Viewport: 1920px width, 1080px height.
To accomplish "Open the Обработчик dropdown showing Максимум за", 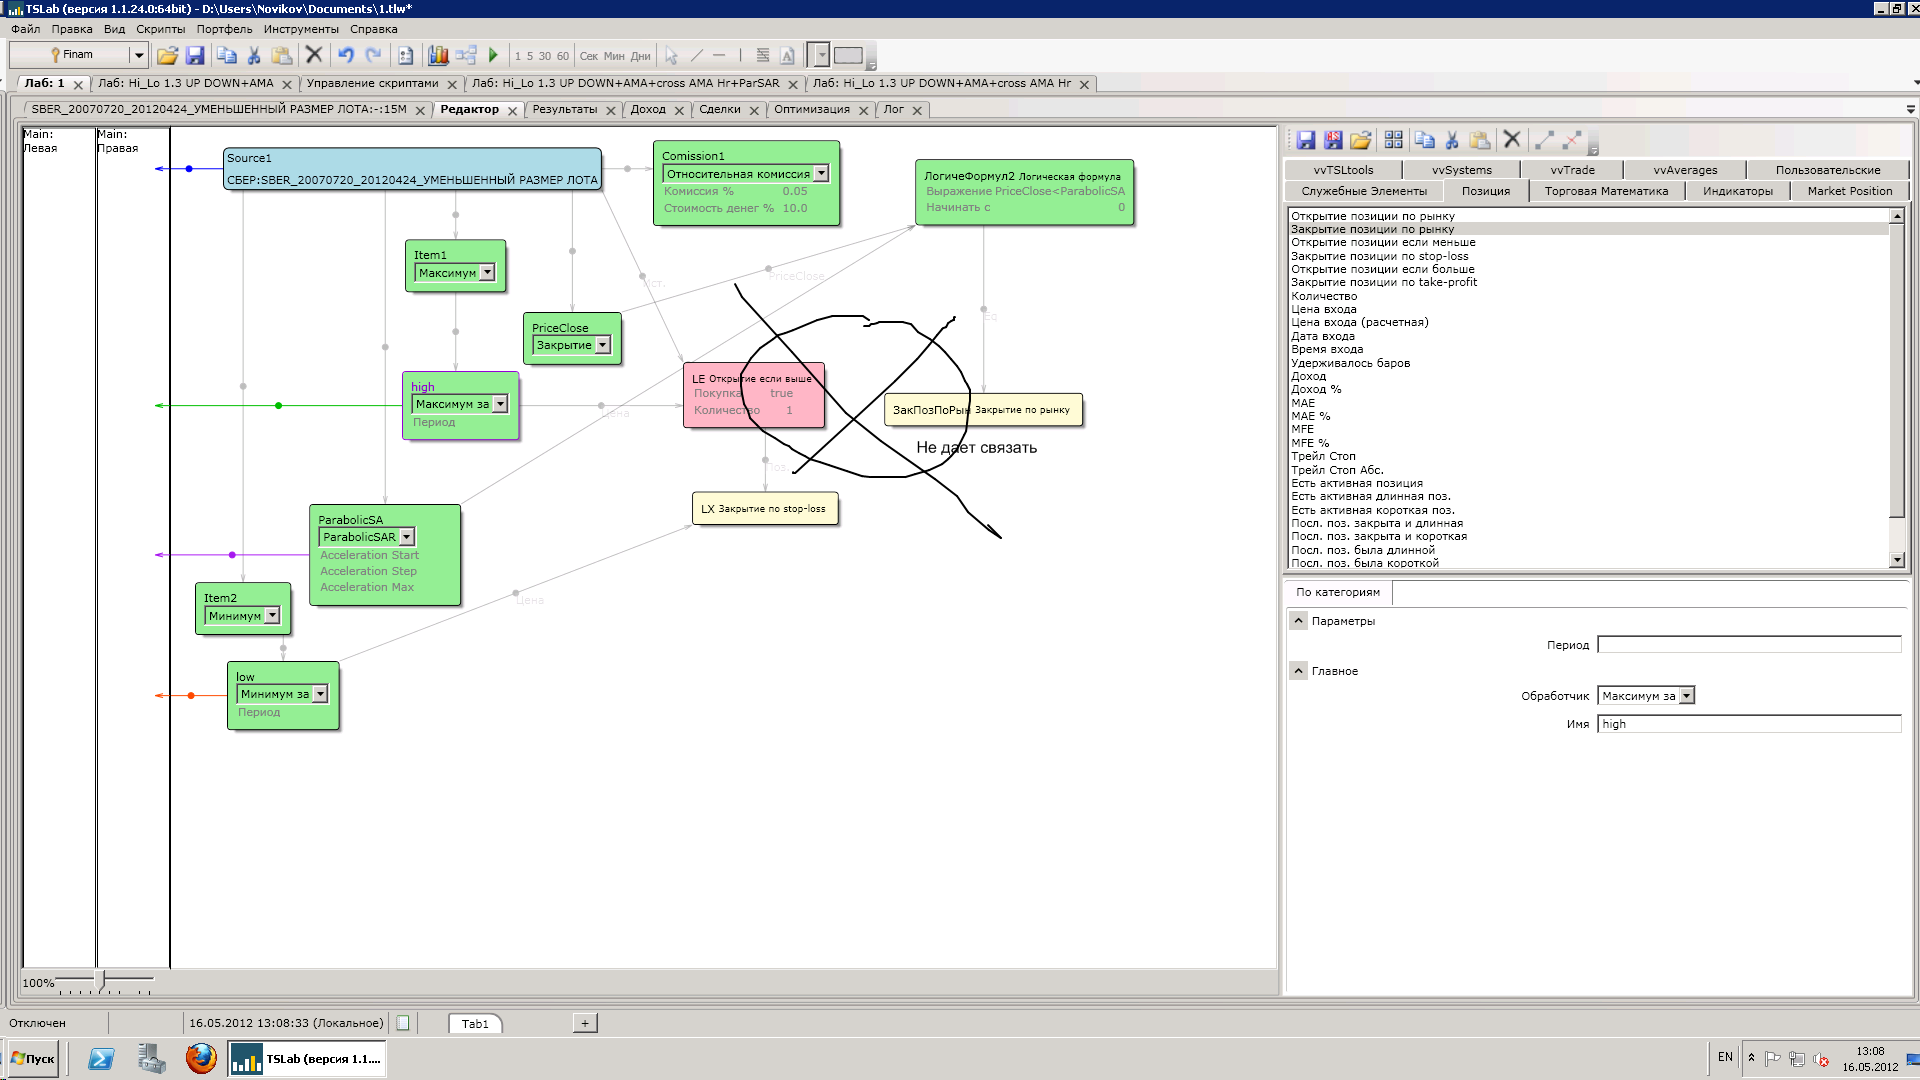I will (x=1686, y=696).
